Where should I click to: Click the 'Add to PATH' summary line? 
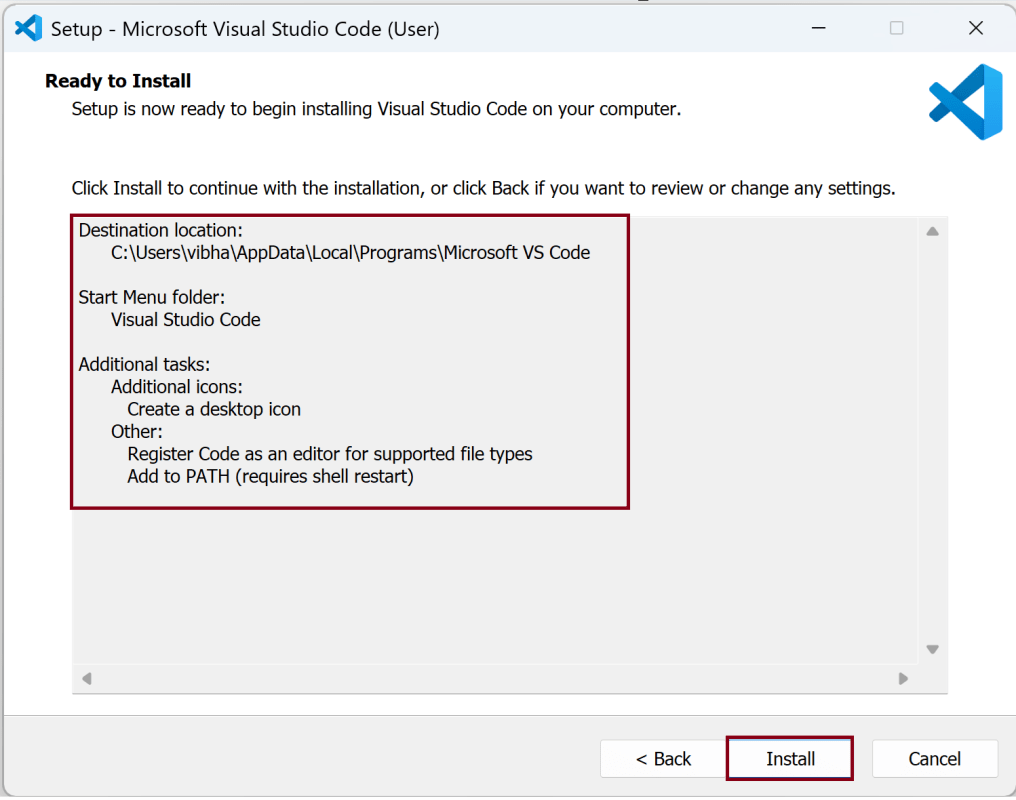(270, 476)
